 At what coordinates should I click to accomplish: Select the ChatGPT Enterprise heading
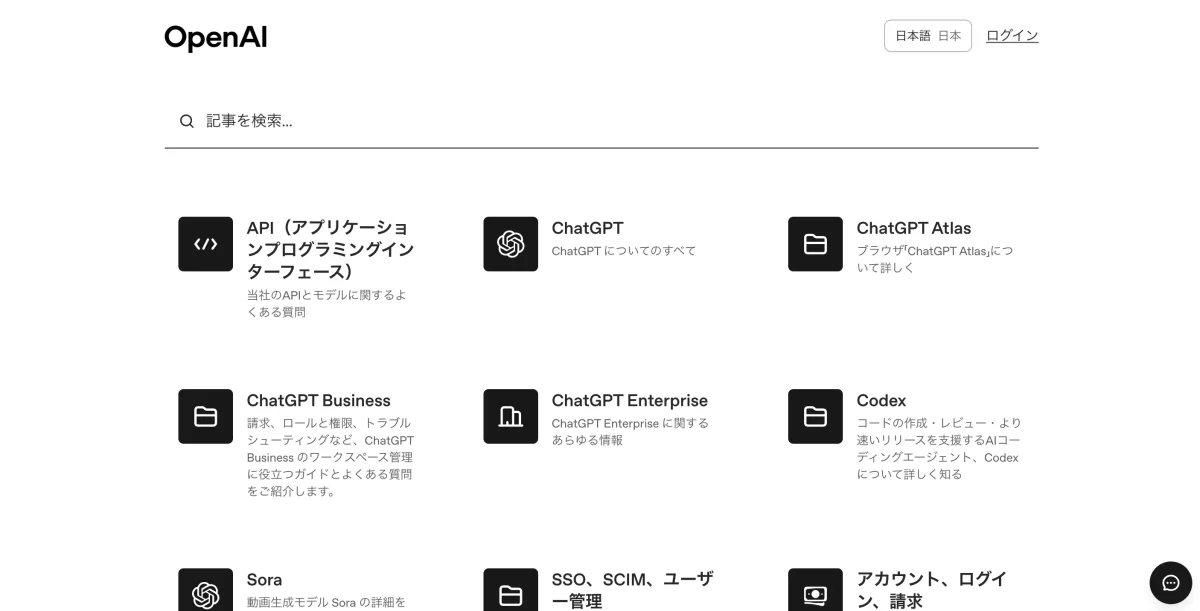pos(630,400)
